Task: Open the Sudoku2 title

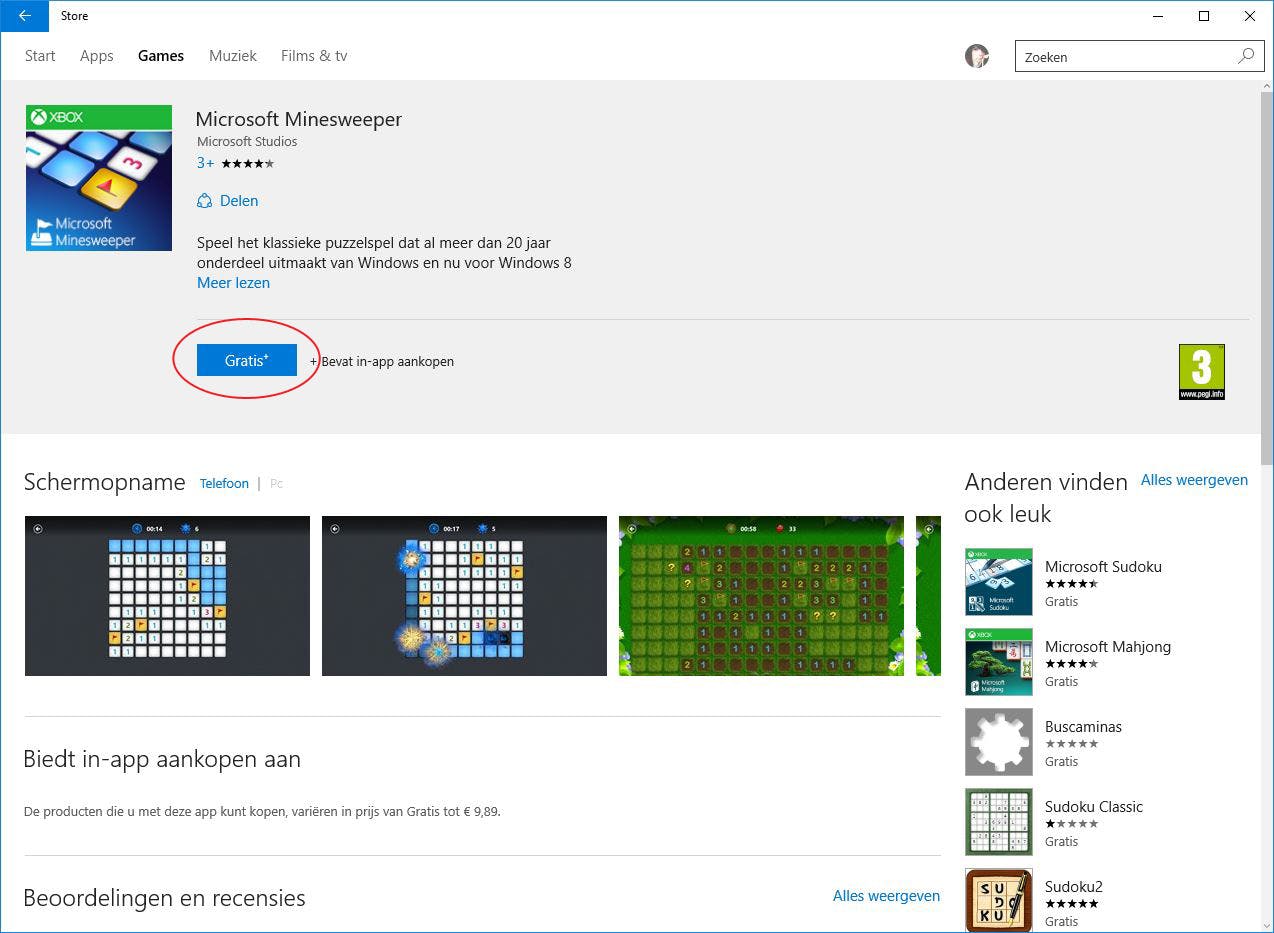Action: point(1074,886)
